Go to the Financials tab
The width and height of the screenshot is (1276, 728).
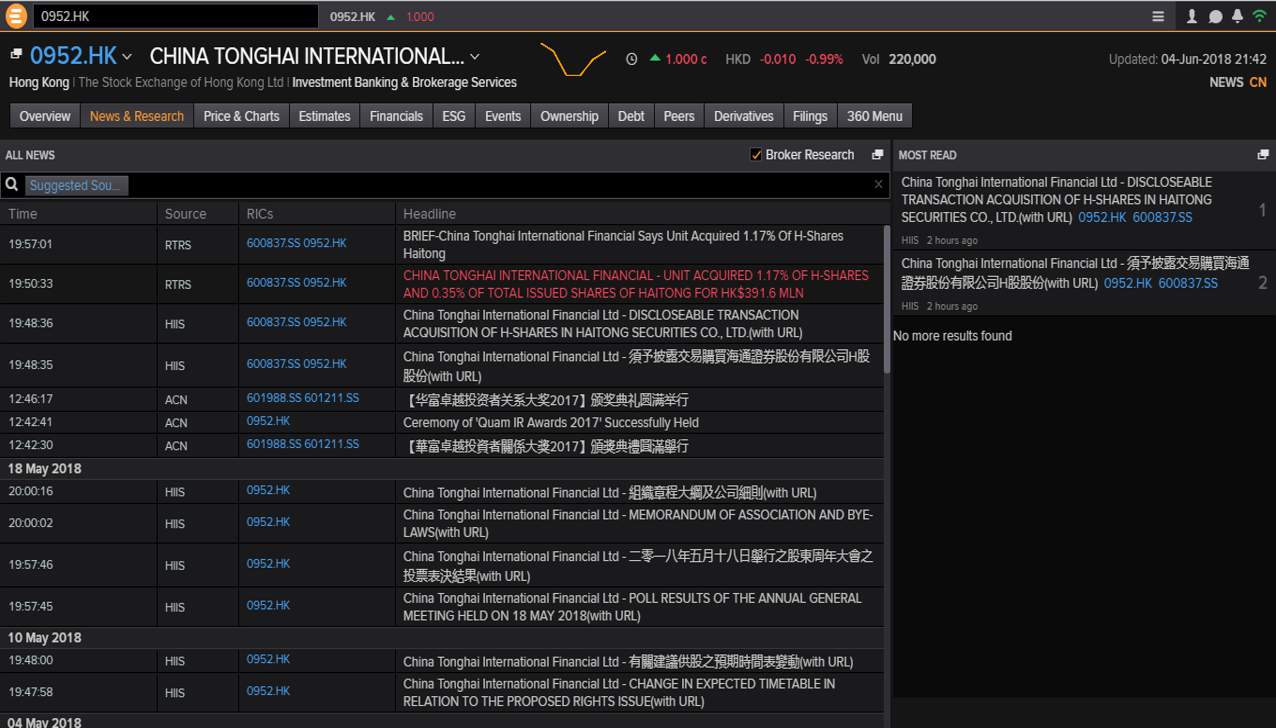point(396,116)
